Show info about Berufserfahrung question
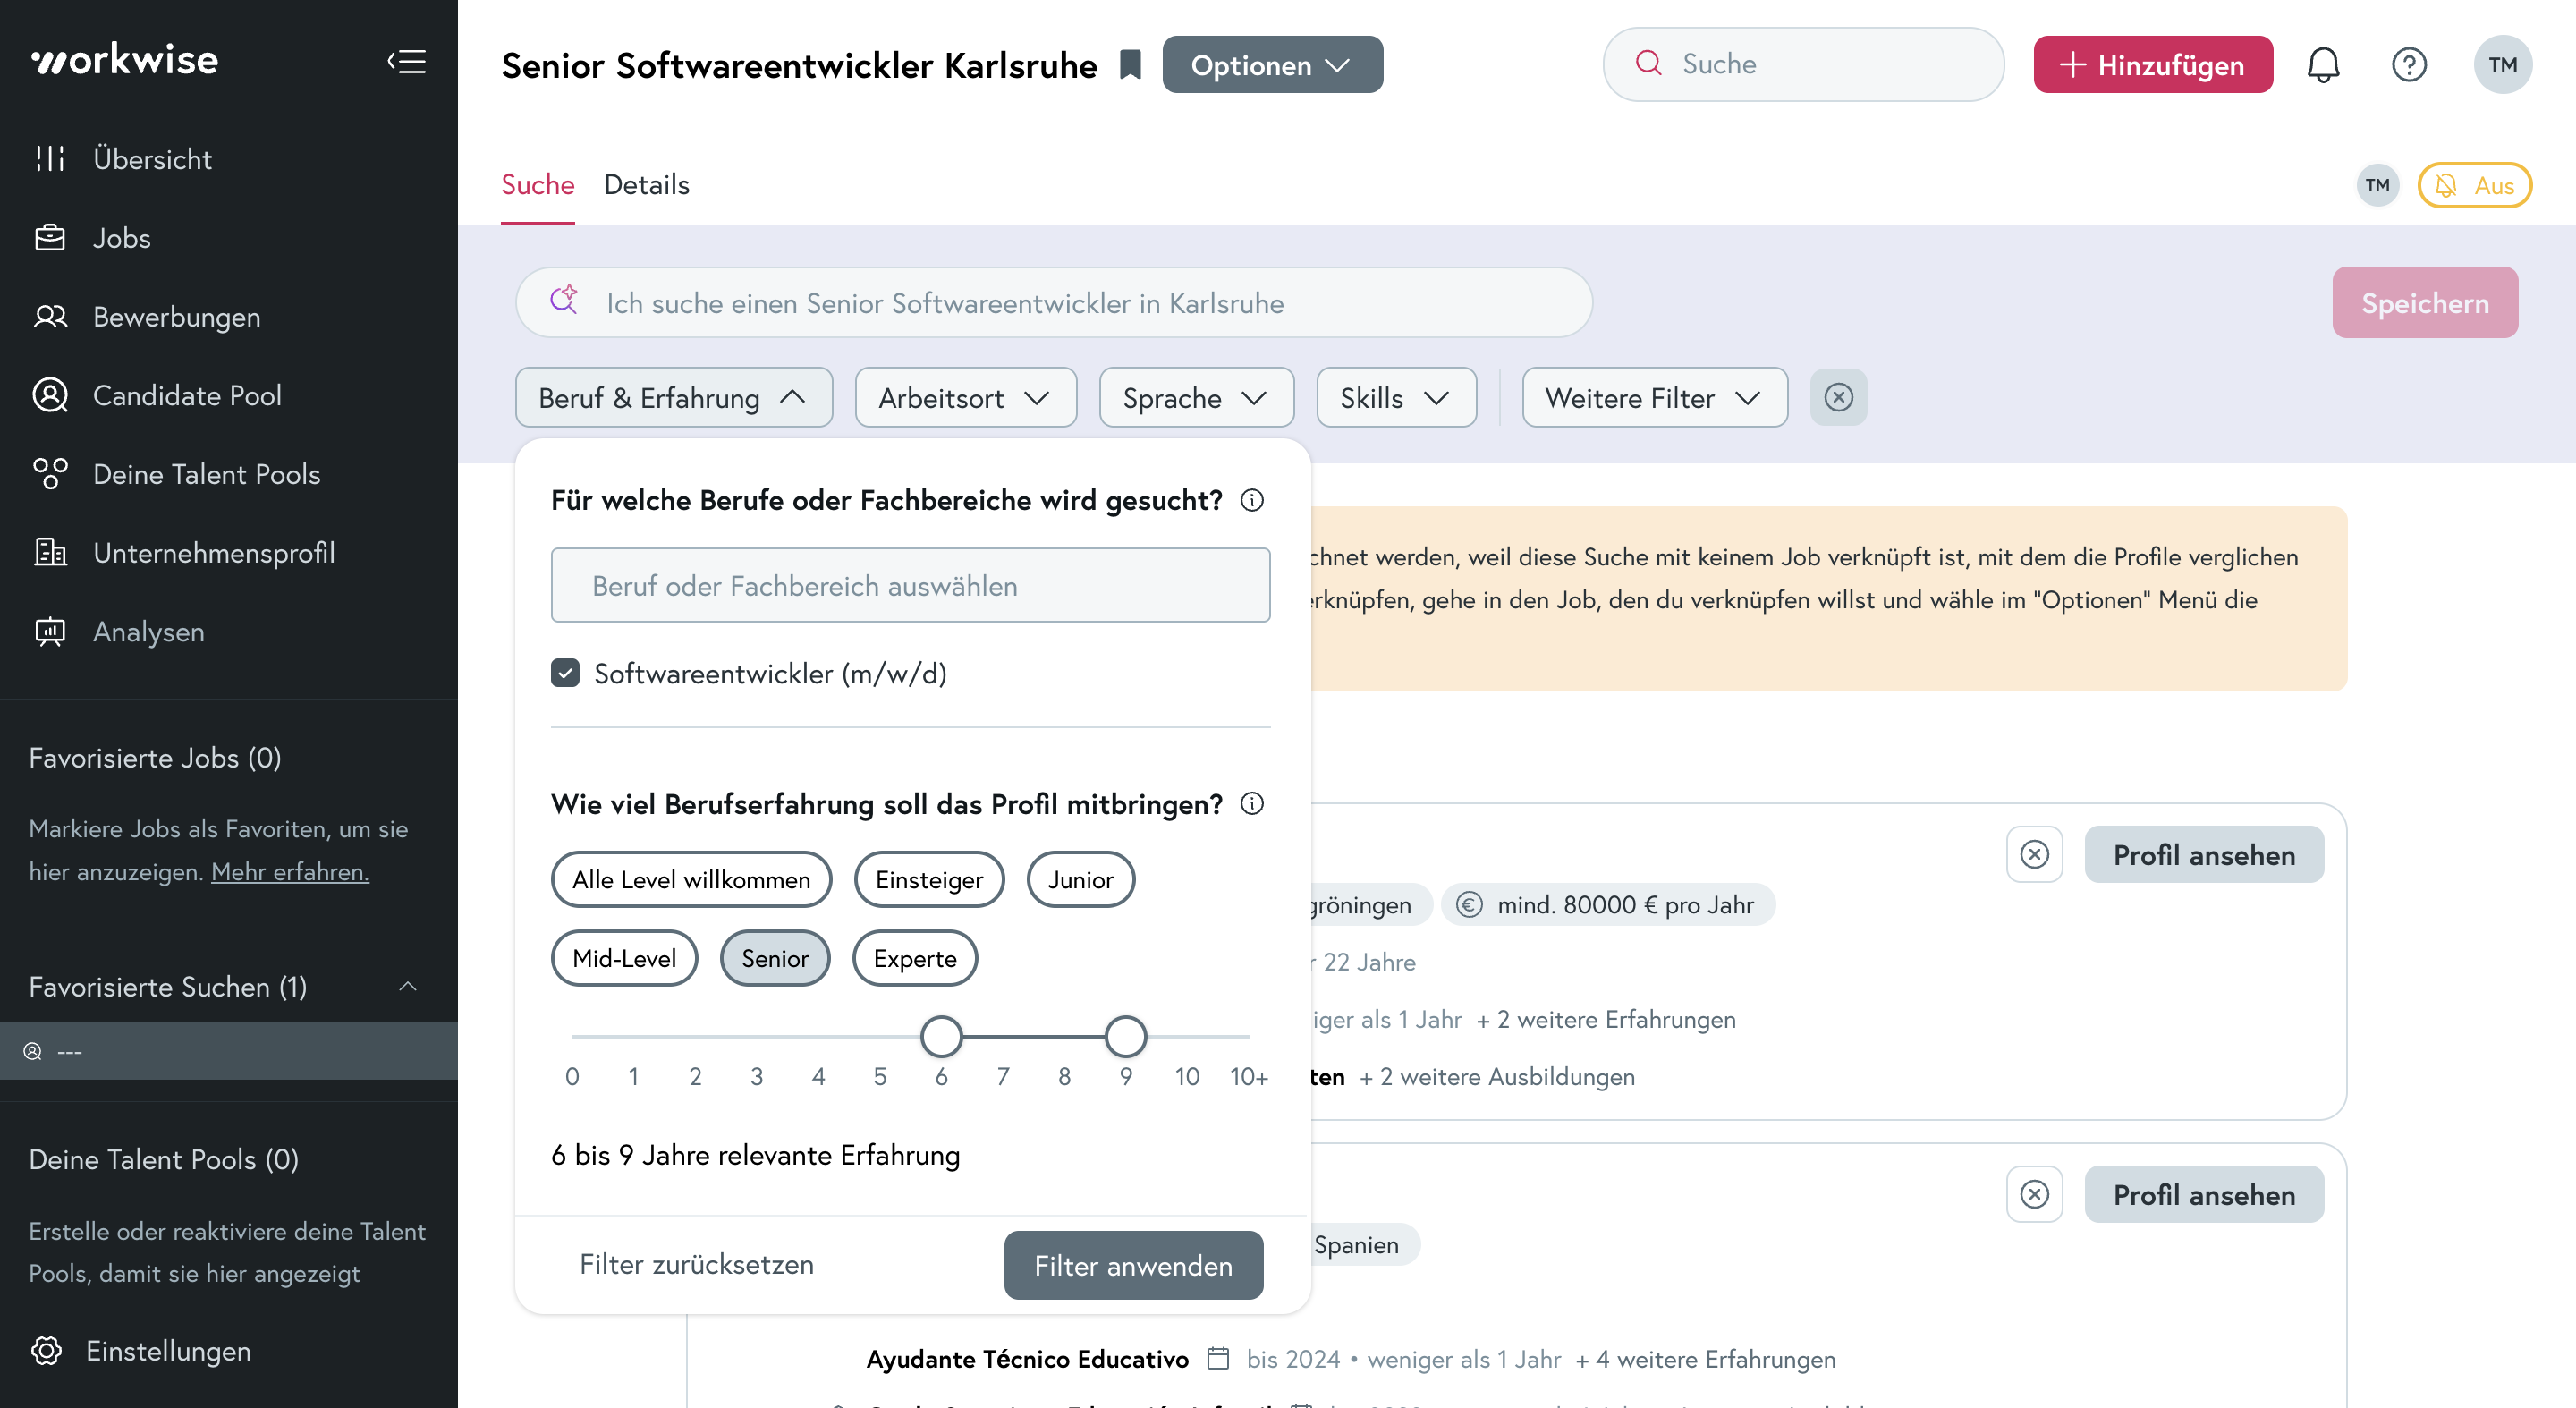The width and height of the screenshot is (2576, 1408). pos(1253,803)
